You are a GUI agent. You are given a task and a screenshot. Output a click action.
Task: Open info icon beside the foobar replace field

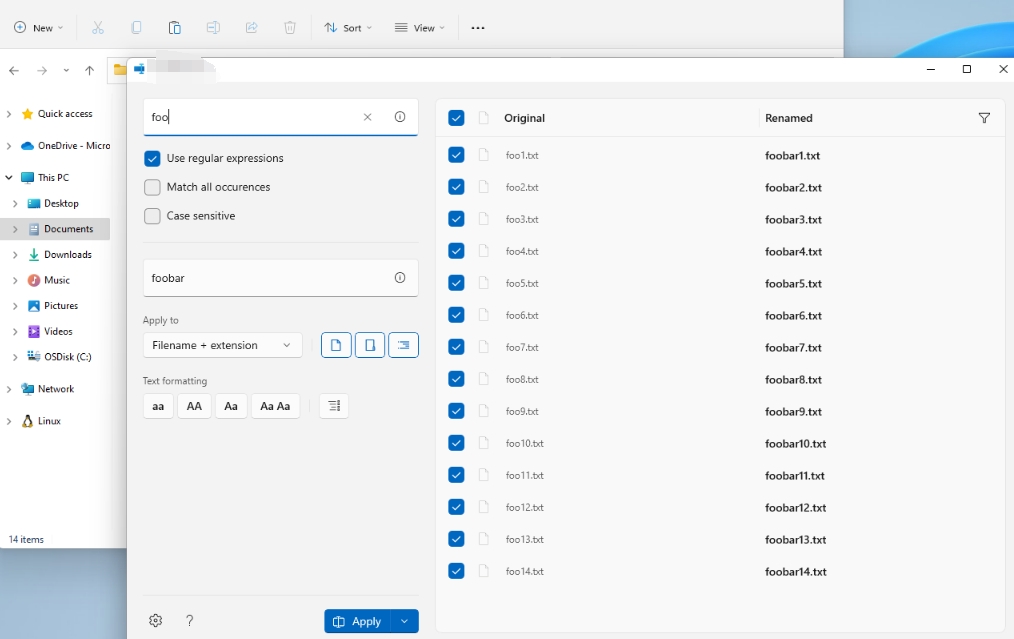[400, 277]
